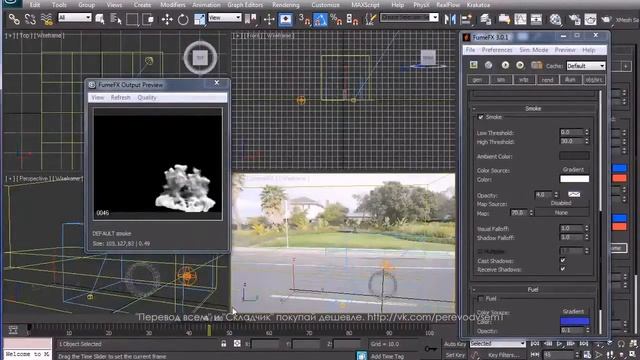Click Refresh in Output Preview window
The image size is (640, 360).
click(120, 98)
